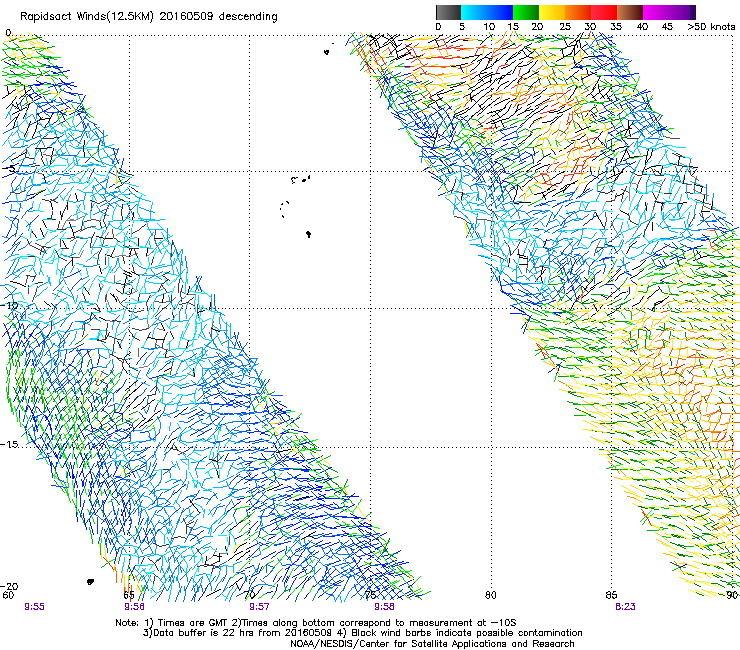Click the '9:58' pass time label
Viewport: 740px width, 650px height.
pos(384,607)
